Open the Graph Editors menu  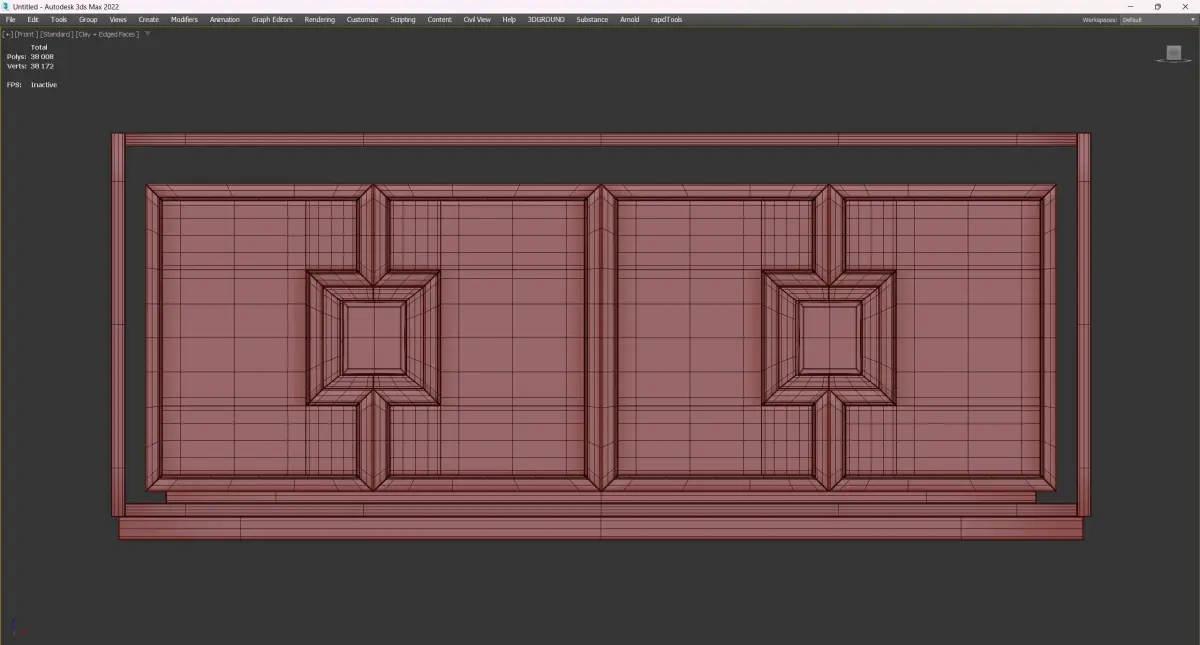(x=272, y=19)
